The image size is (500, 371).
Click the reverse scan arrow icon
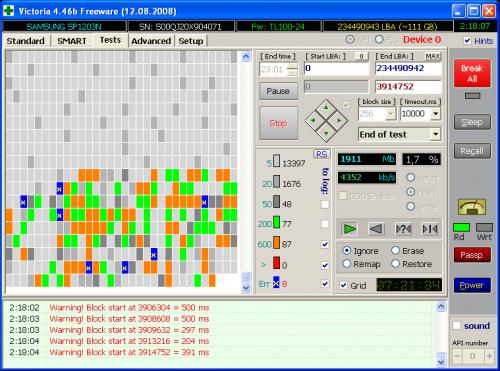tap(376, 229)
